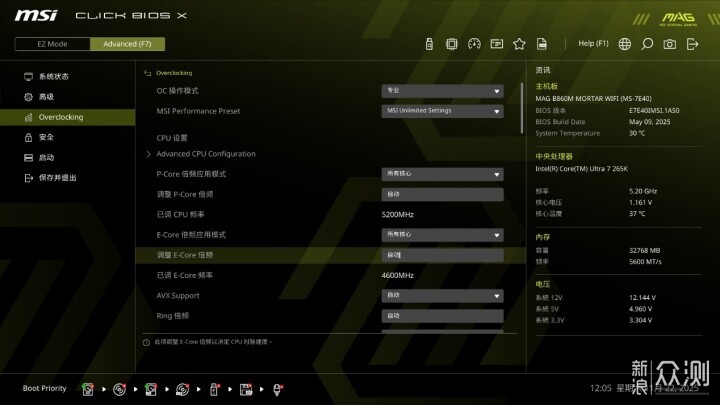This screenshot has height=405, width=720.
Task: Click Ring 倍频 input field
Action: pos(442,316)
